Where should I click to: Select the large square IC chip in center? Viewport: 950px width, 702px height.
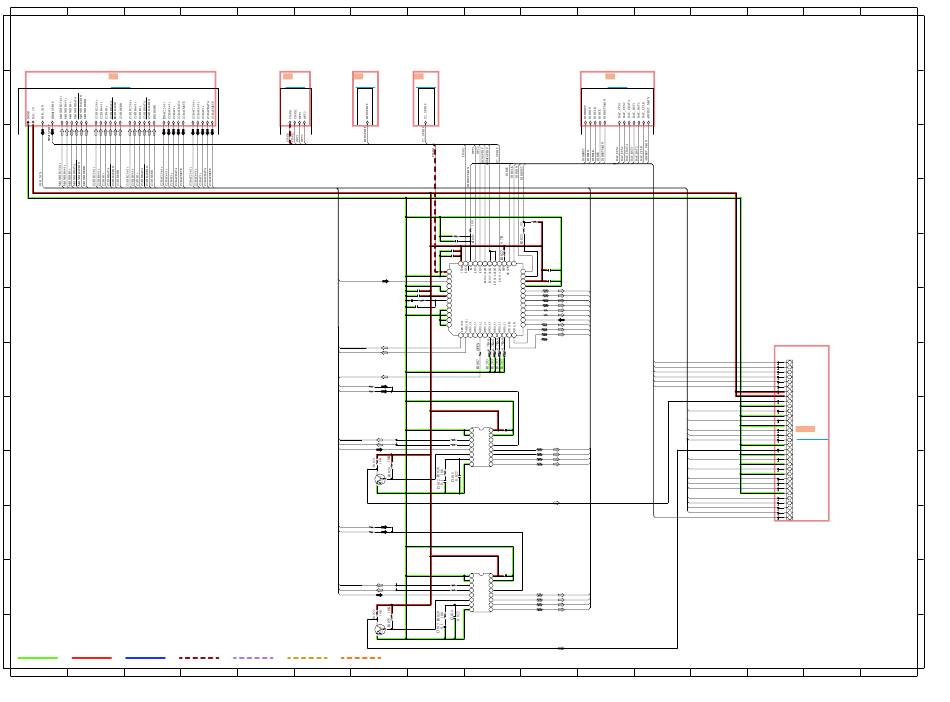click(487, 299)
